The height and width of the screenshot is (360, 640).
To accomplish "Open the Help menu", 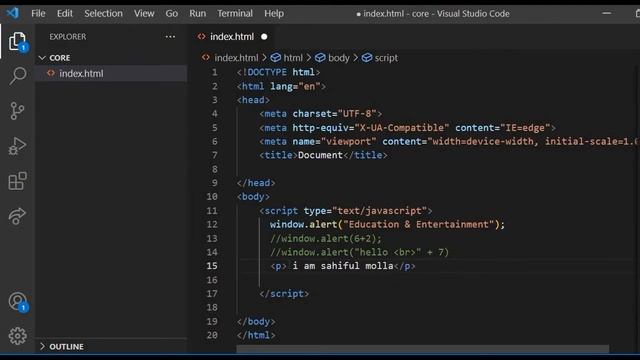I will [274, 13].
